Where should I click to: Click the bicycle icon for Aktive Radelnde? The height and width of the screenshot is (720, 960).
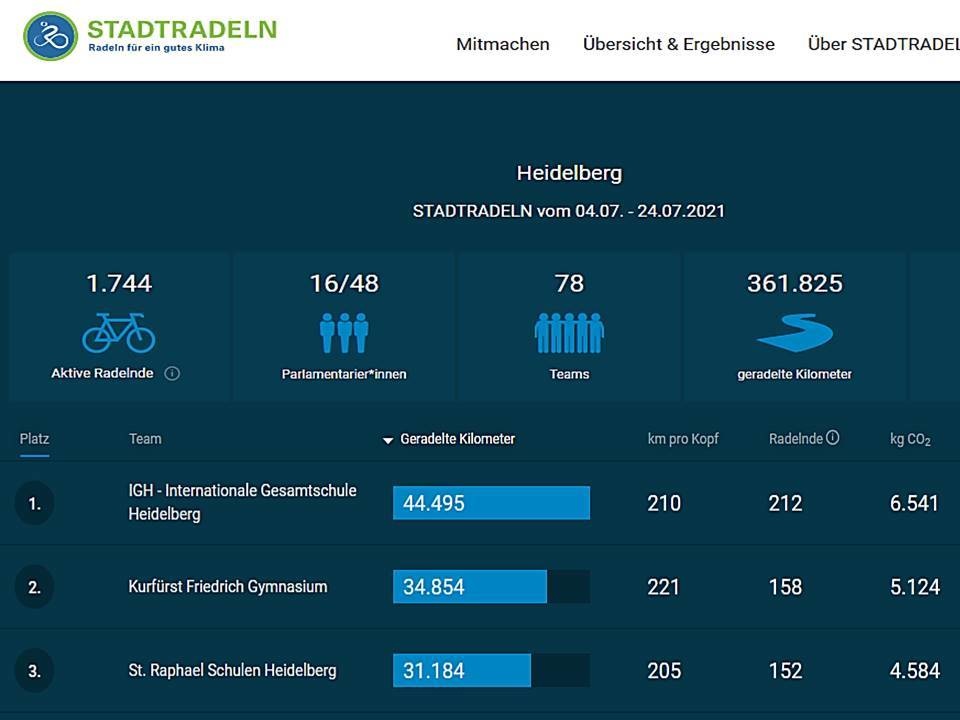click(119, 332)
